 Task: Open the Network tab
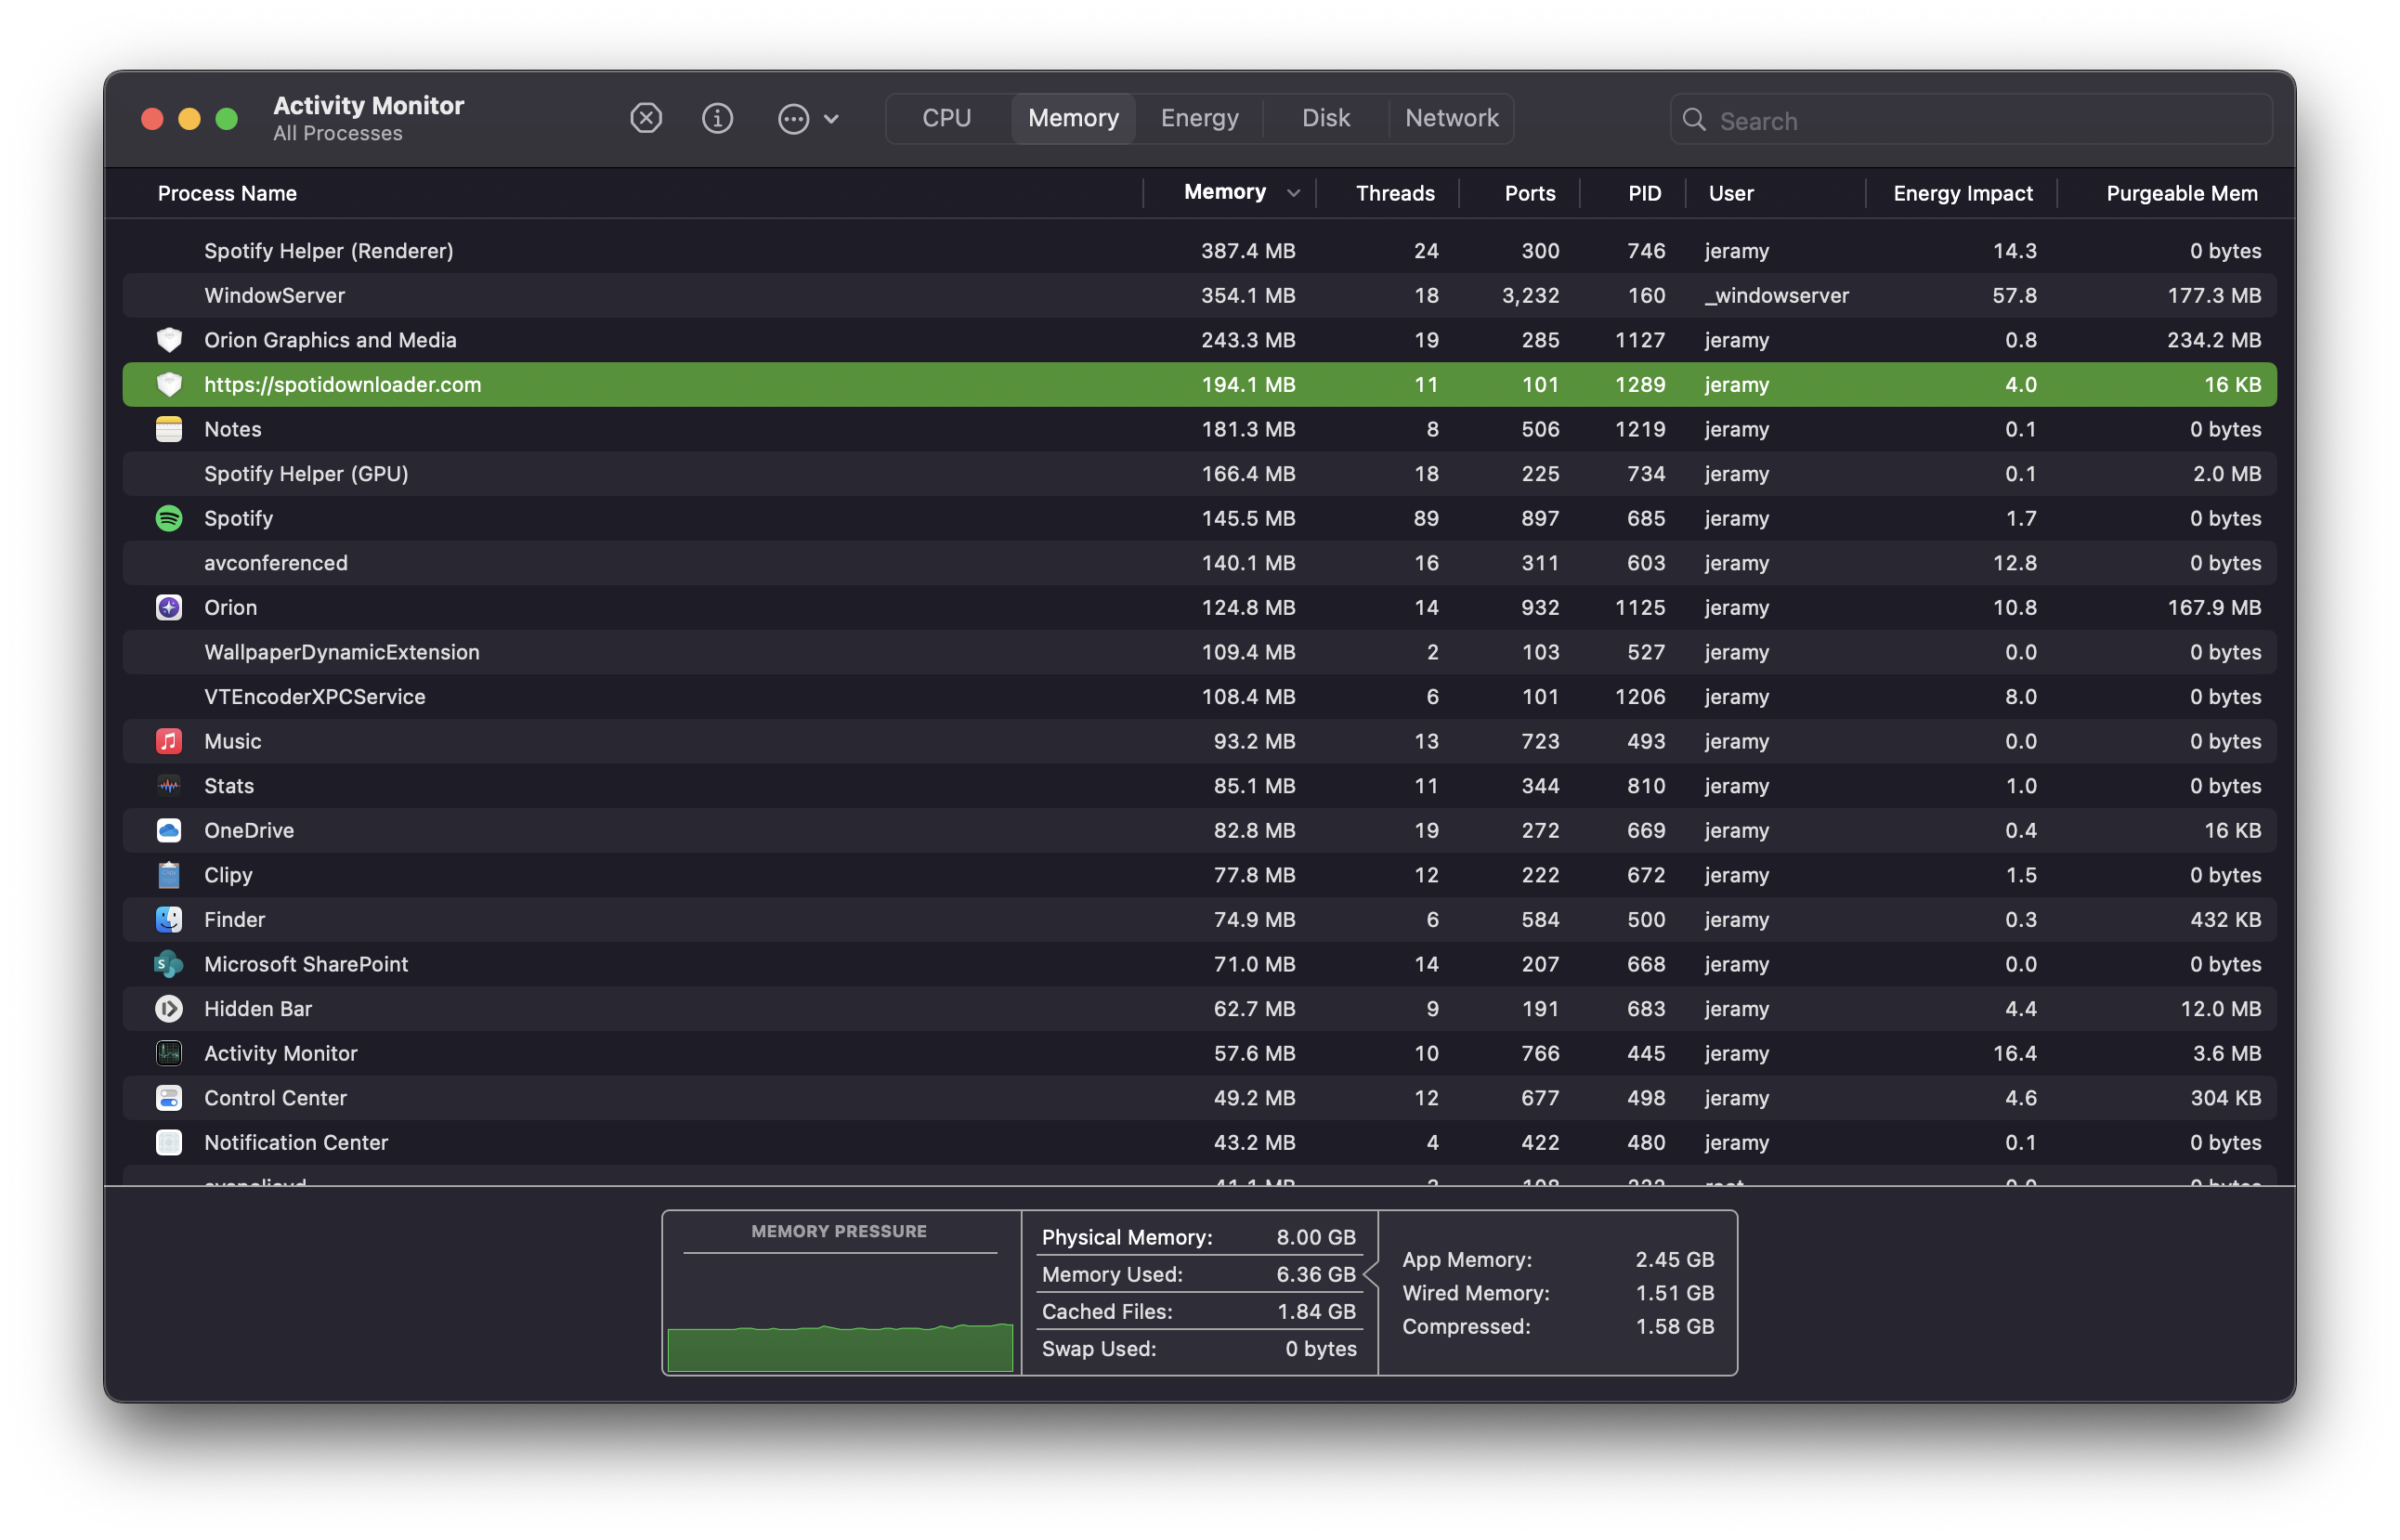coord(1451,119)
